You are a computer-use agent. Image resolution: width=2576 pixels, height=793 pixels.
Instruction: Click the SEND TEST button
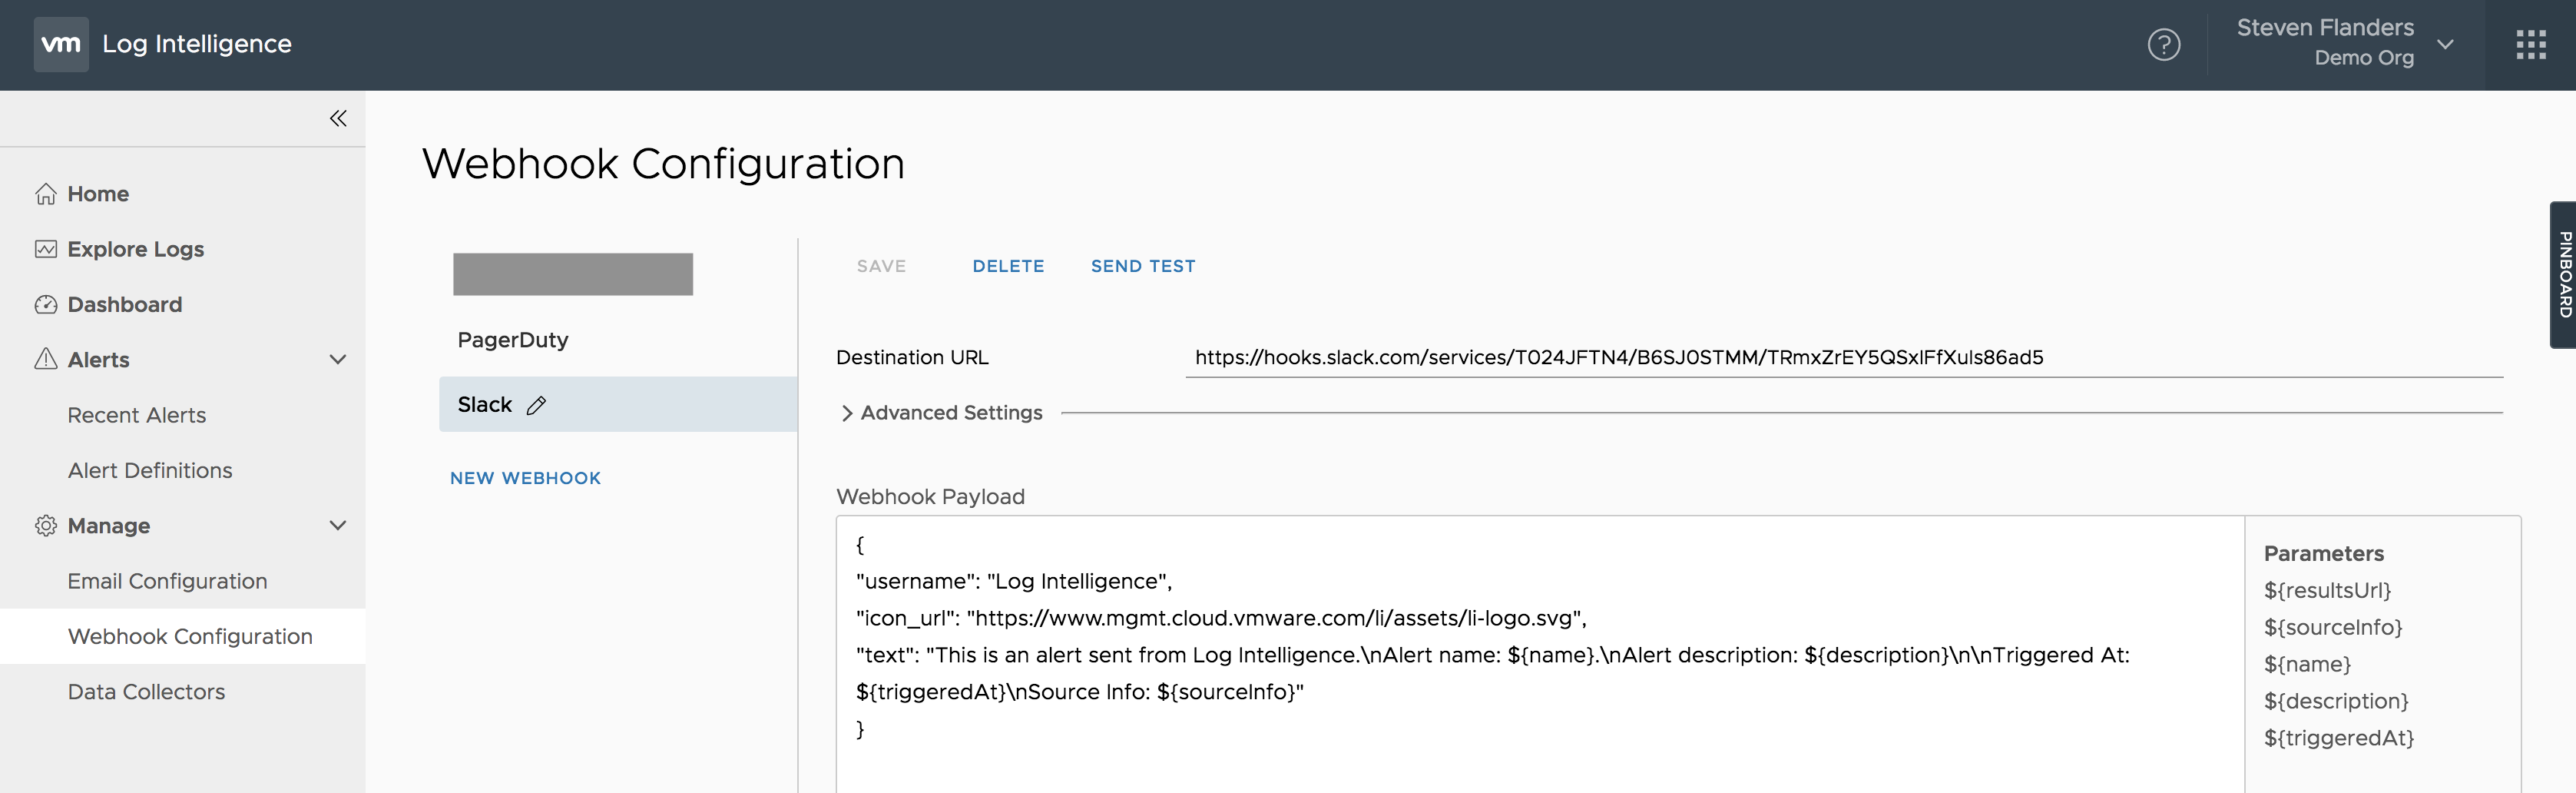click(1142, 266)
